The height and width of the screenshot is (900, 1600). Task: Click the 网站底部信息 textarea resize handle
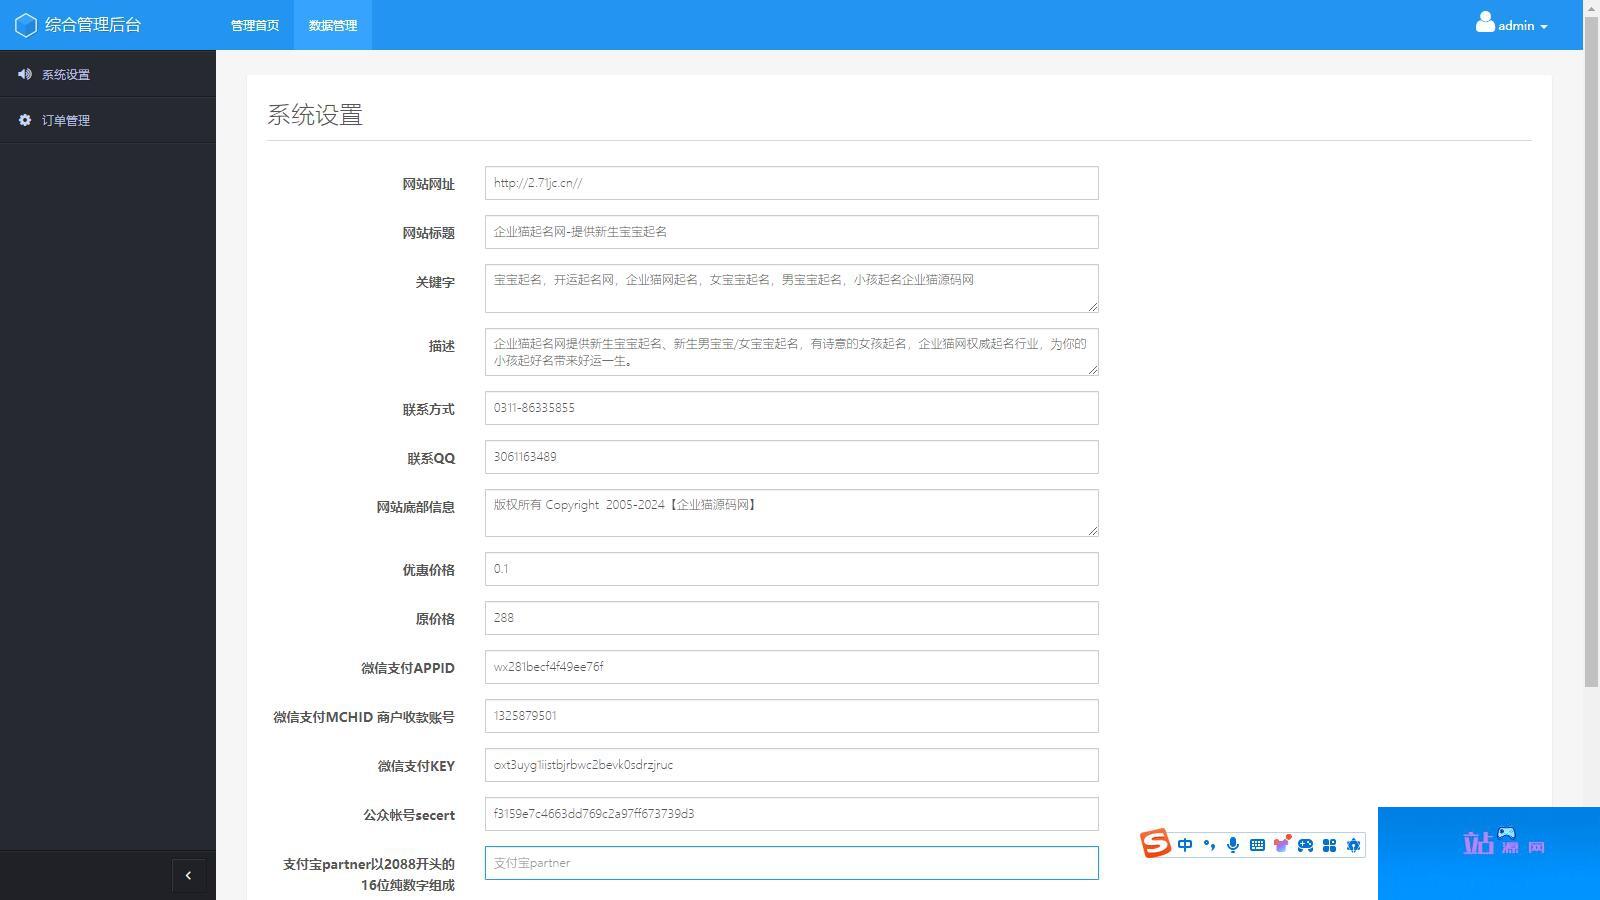[1093, 531]
